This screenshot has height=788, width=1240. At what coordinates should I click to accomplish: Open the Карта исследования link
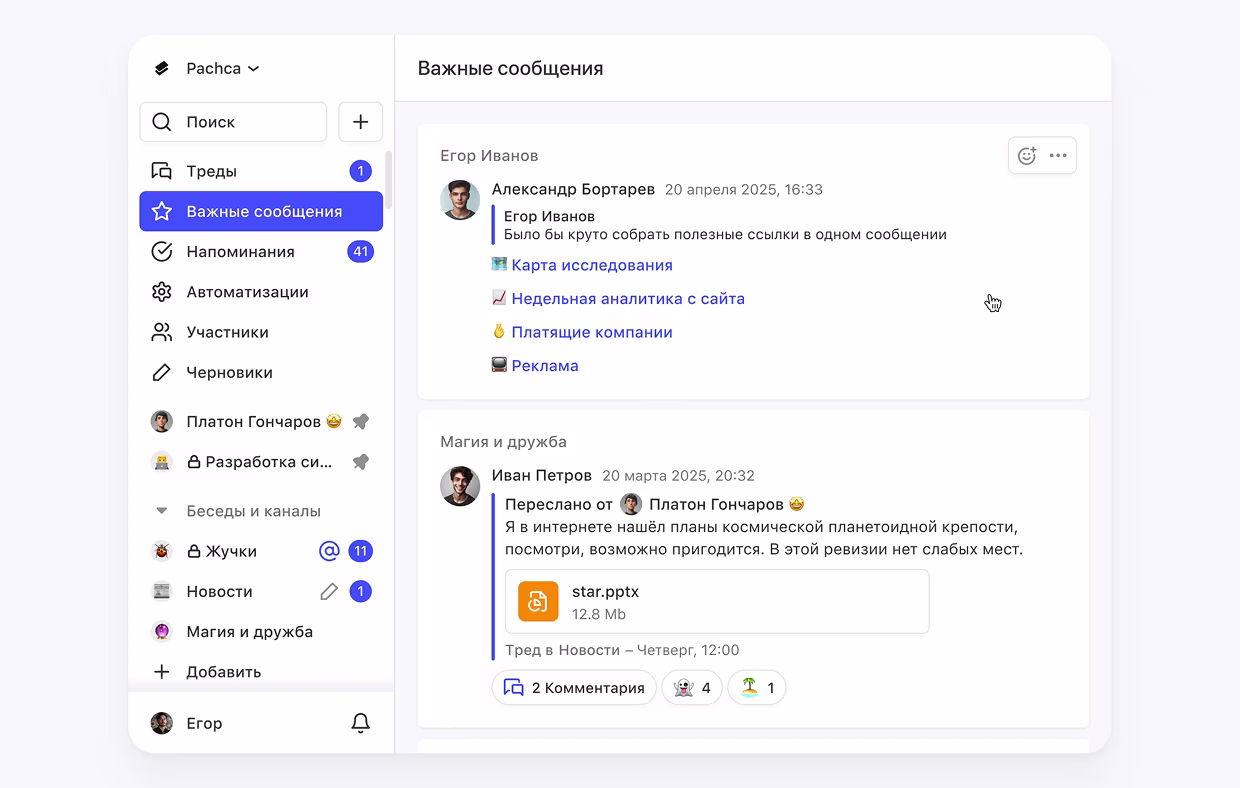[x=591, y=266]
